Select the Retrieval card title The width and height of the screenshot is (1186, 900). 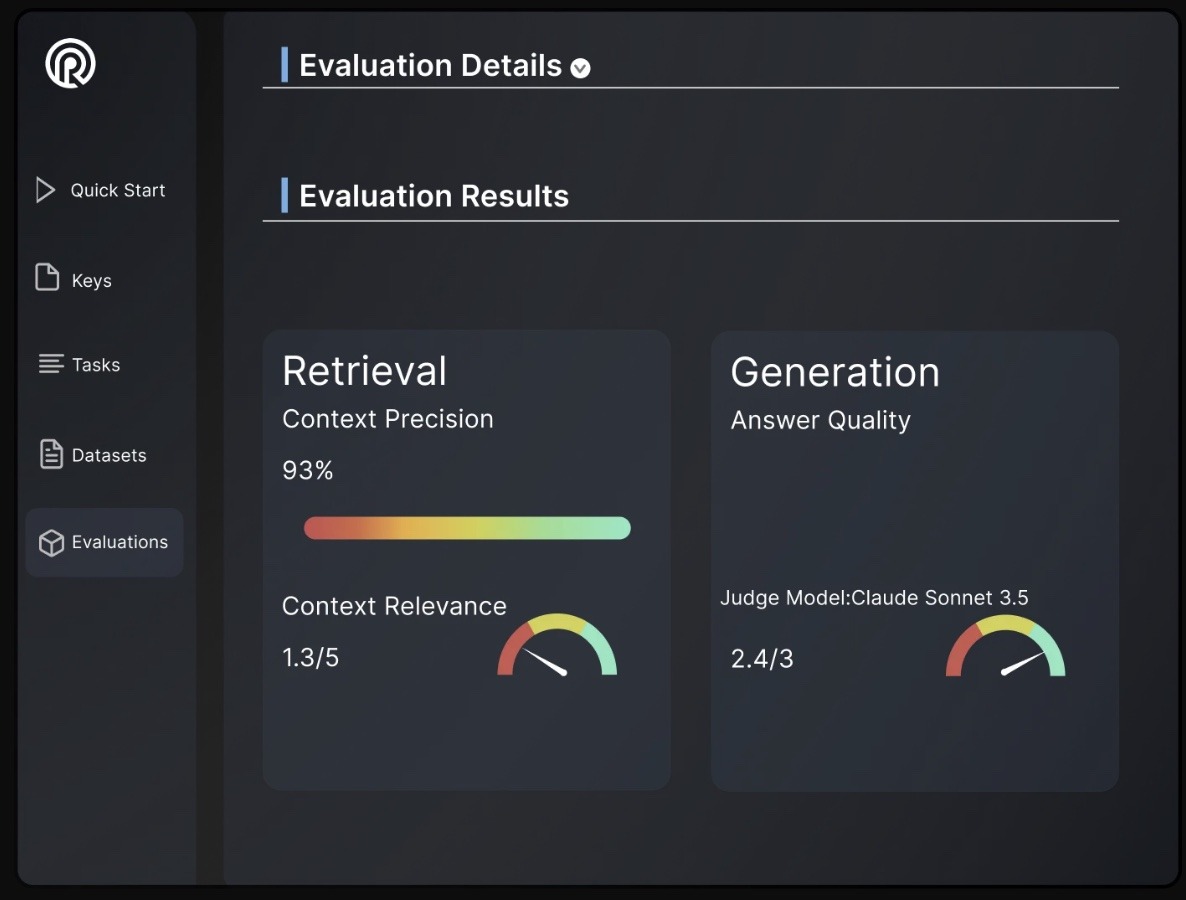[364, 371]
